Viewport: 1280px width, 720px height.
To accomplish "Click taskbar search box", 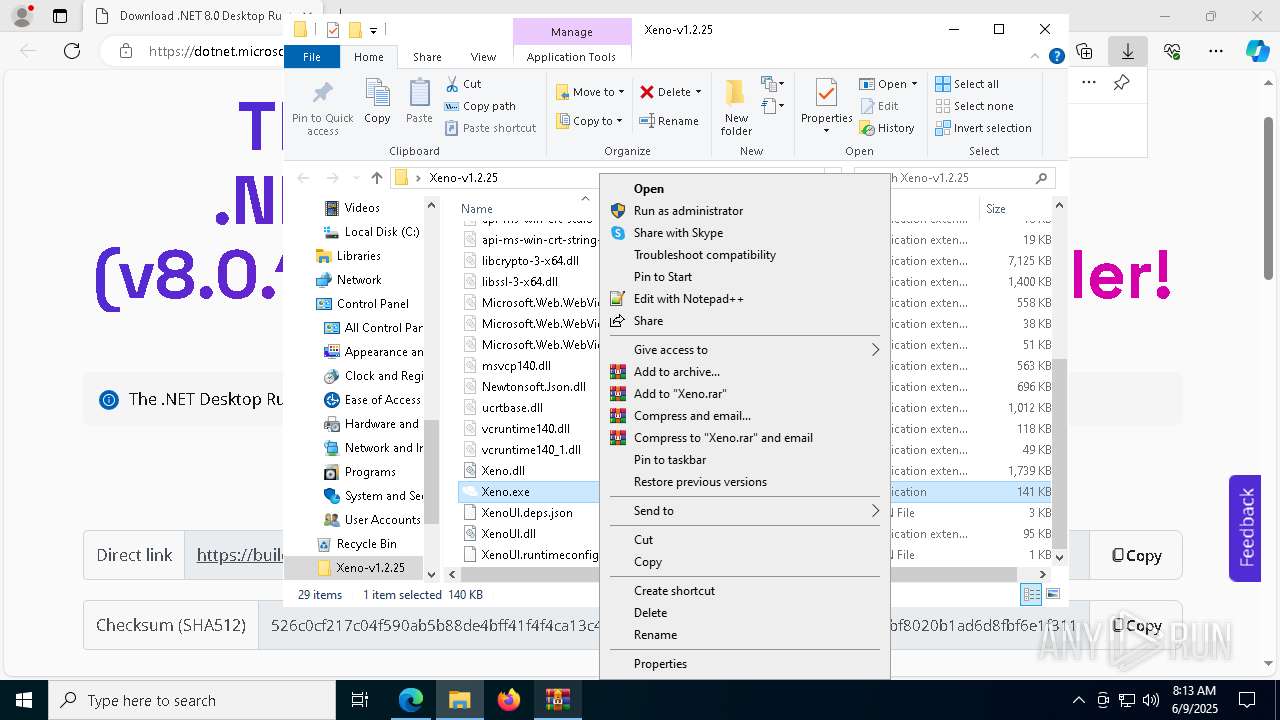I will click(192, 700).
